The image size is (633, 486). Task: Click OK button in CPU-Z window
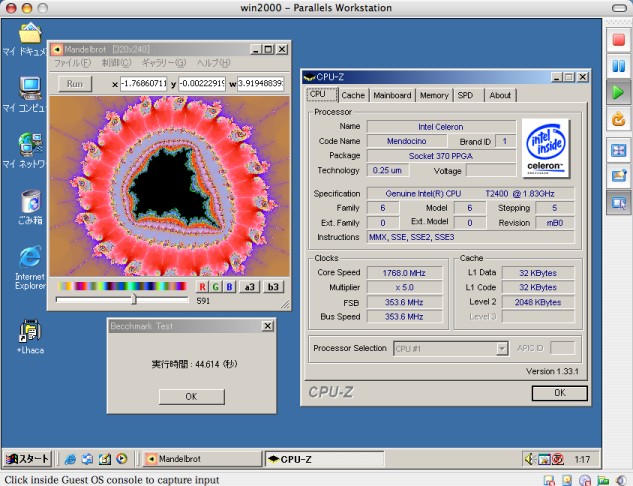click(x=560, y=393)
